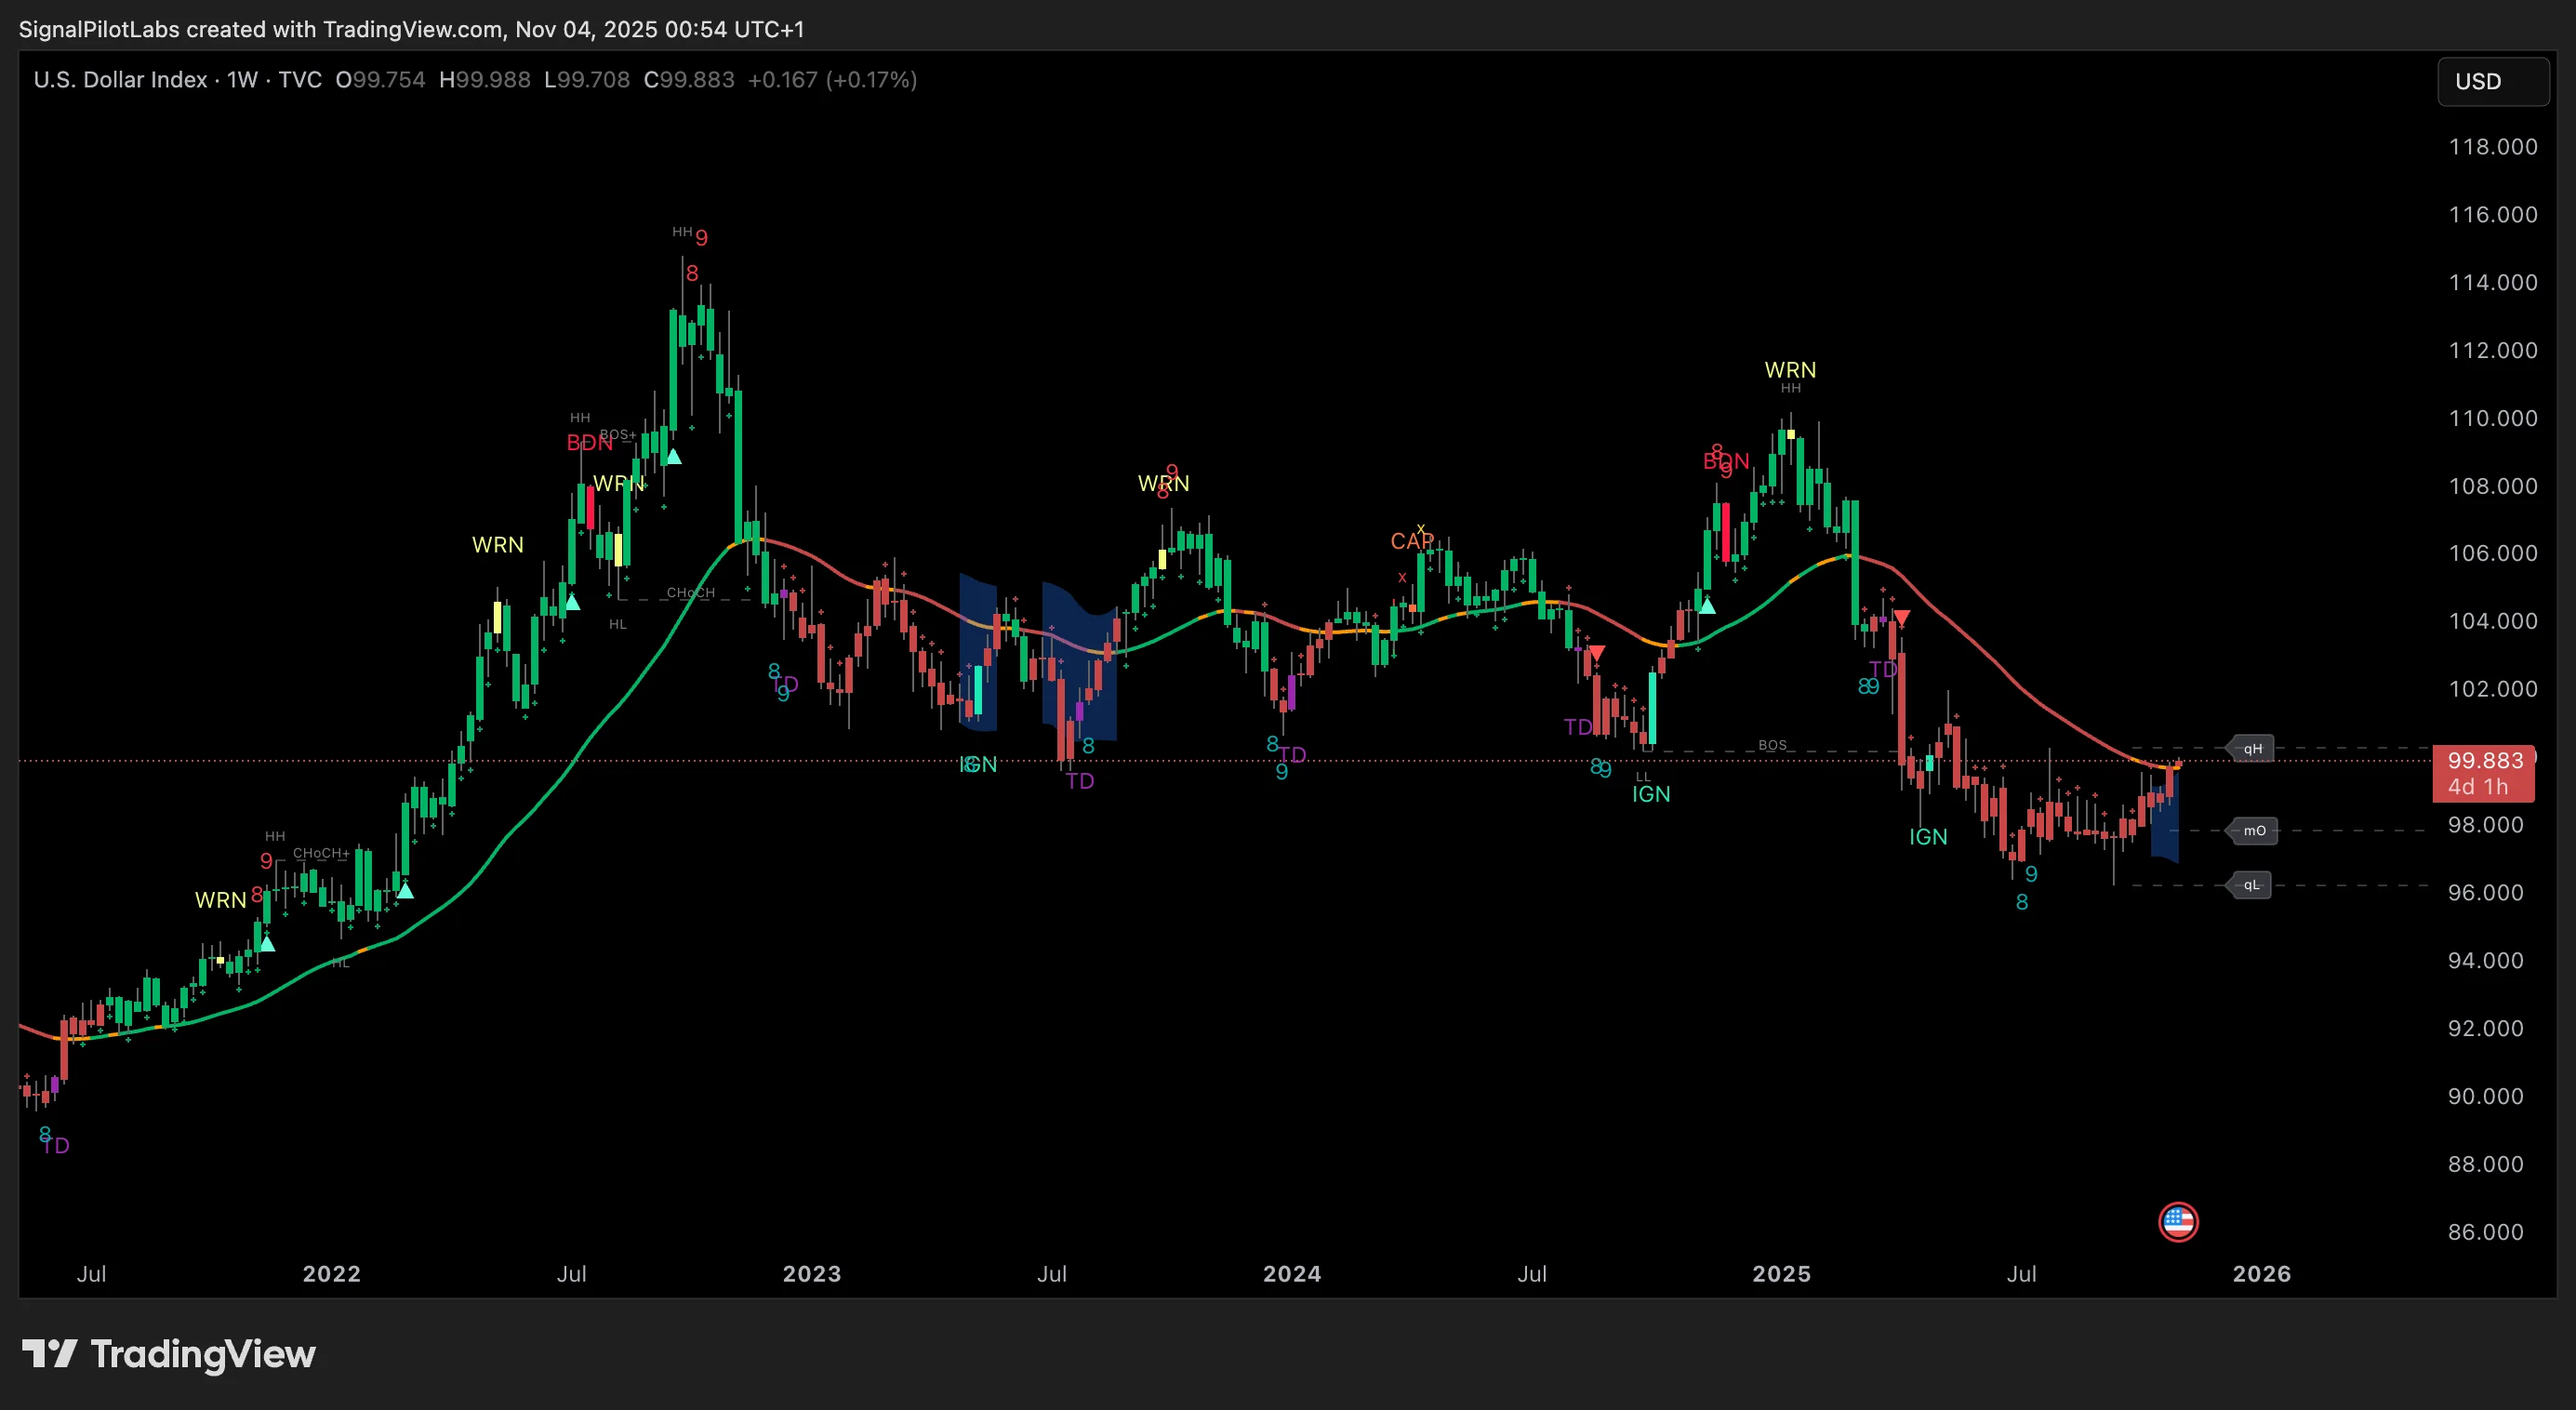Click the qL price level tag on the right

click(2248, 884)
